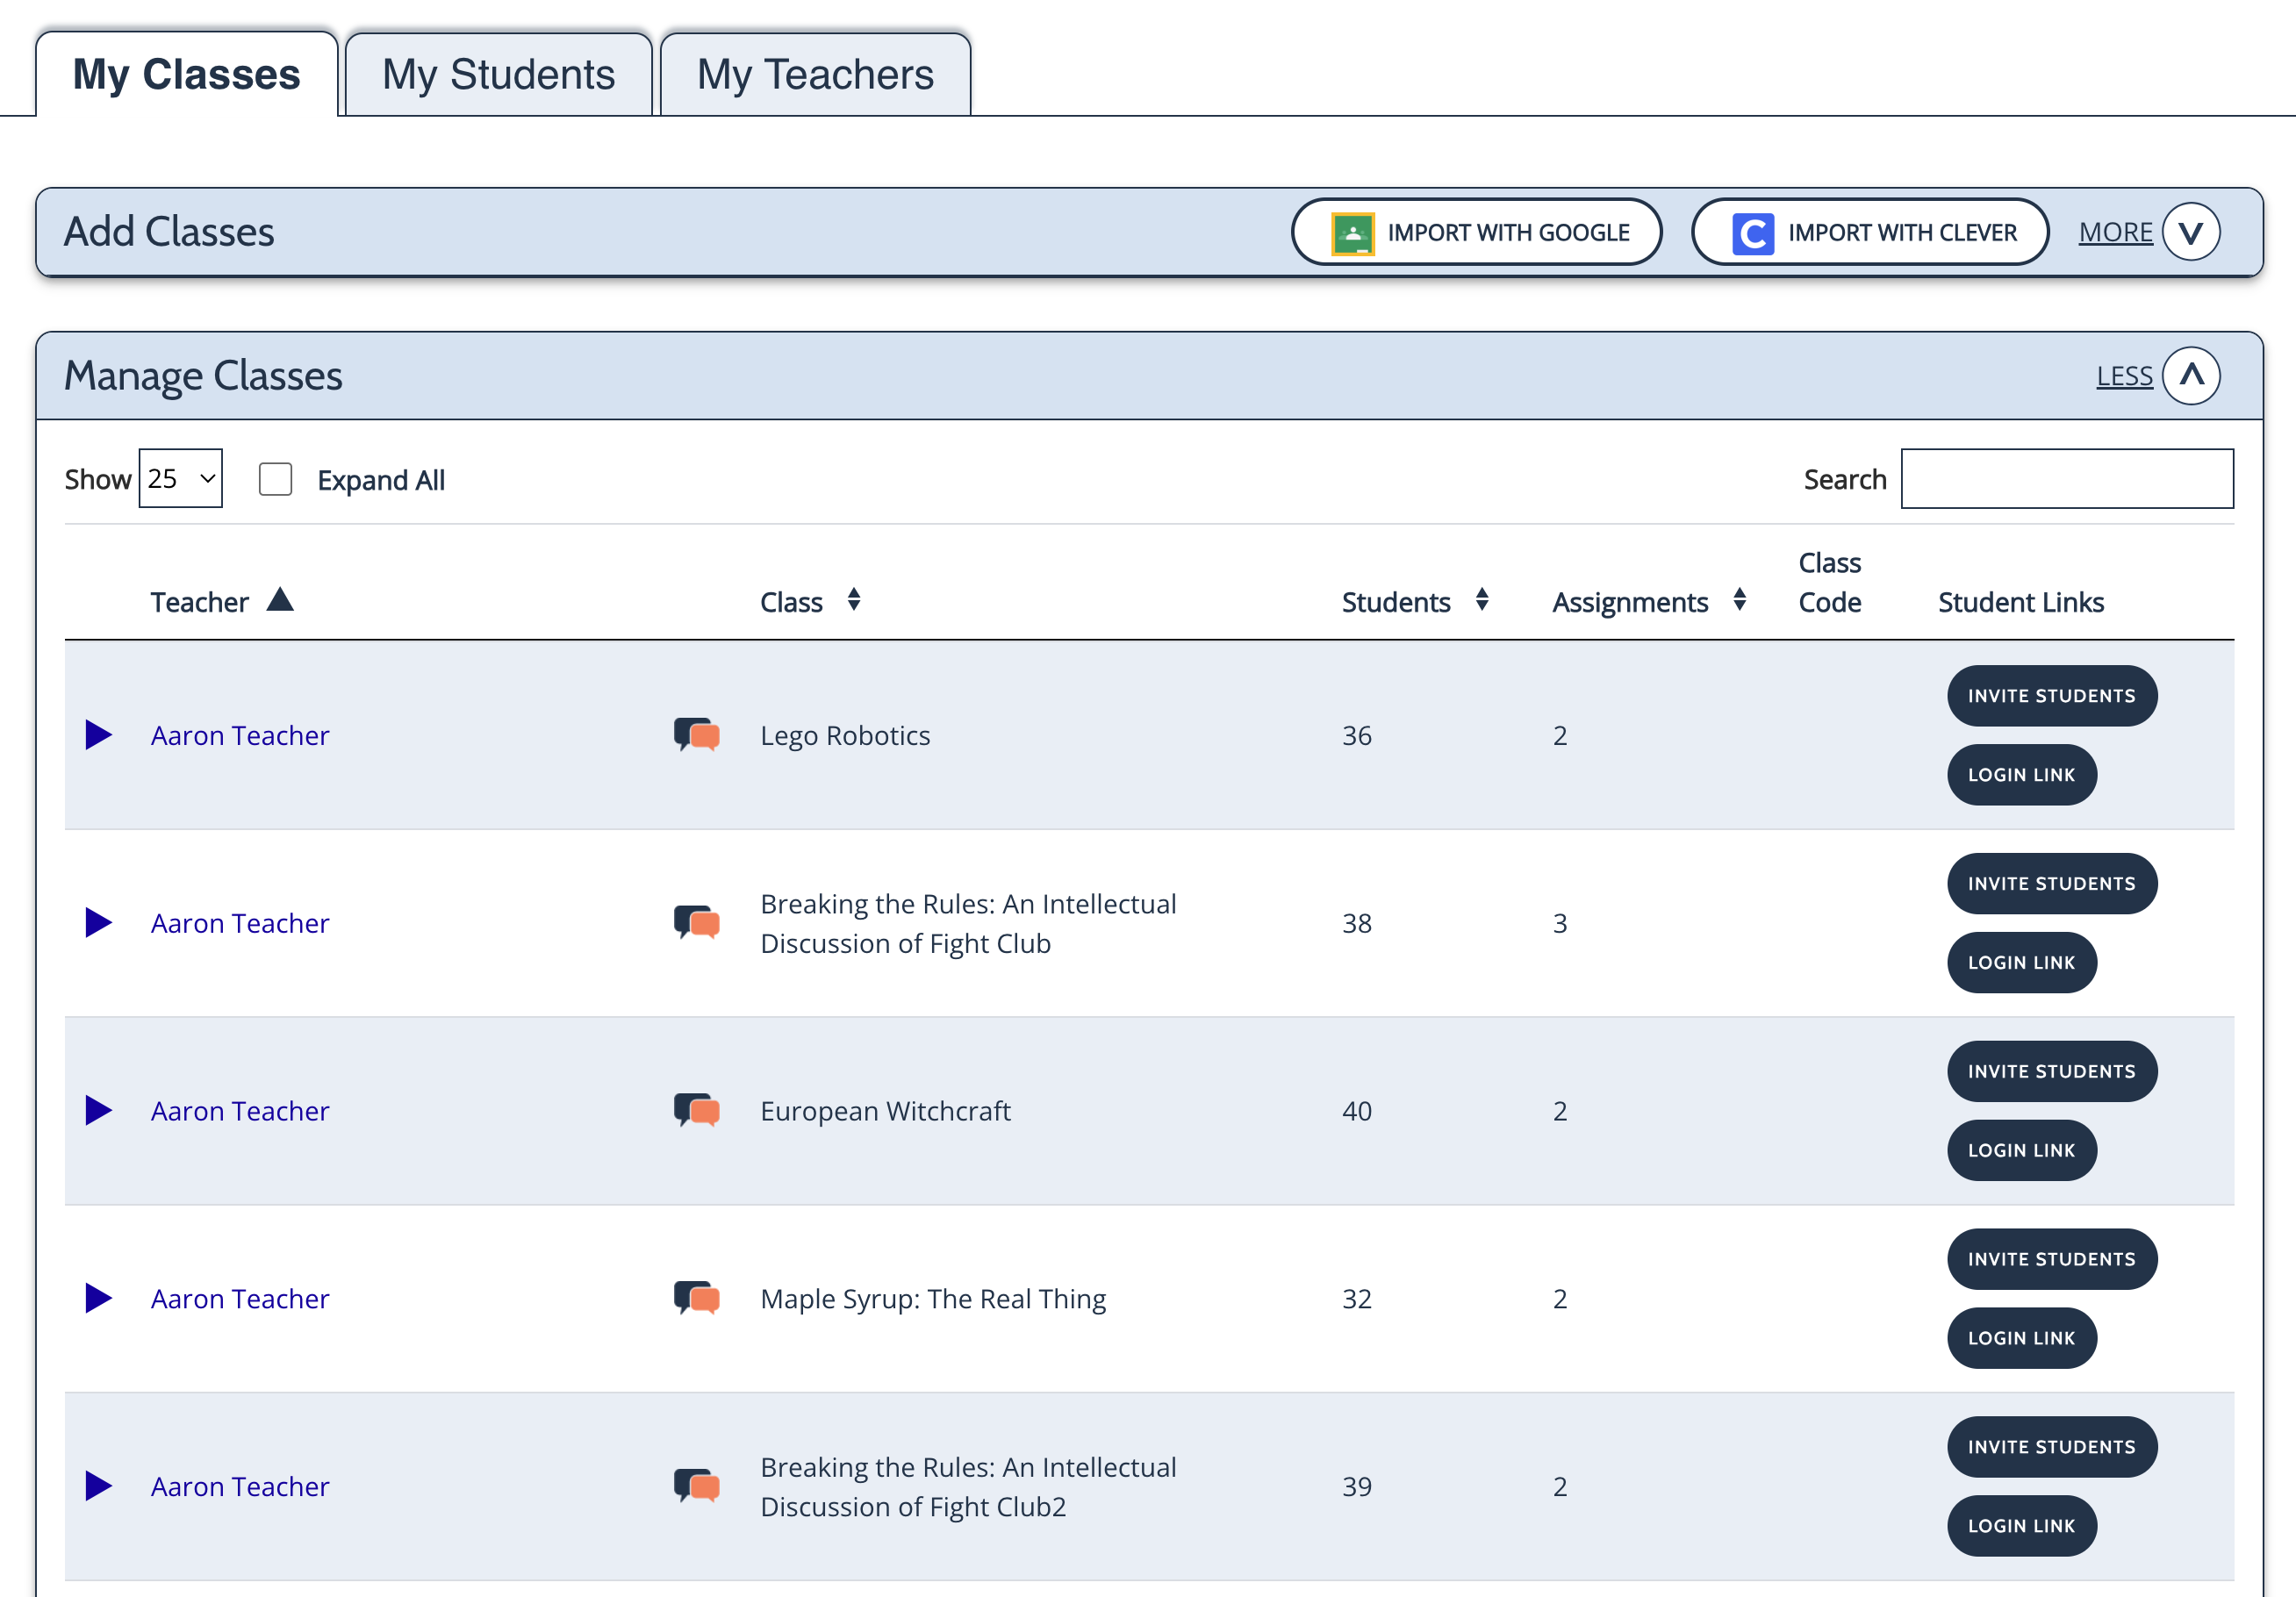Image resolution: width=2296 pixels, height=1597 pixels.
Task: Open Aaron Teacher link in European Witchcraft row
Action: pos(240,1111)
